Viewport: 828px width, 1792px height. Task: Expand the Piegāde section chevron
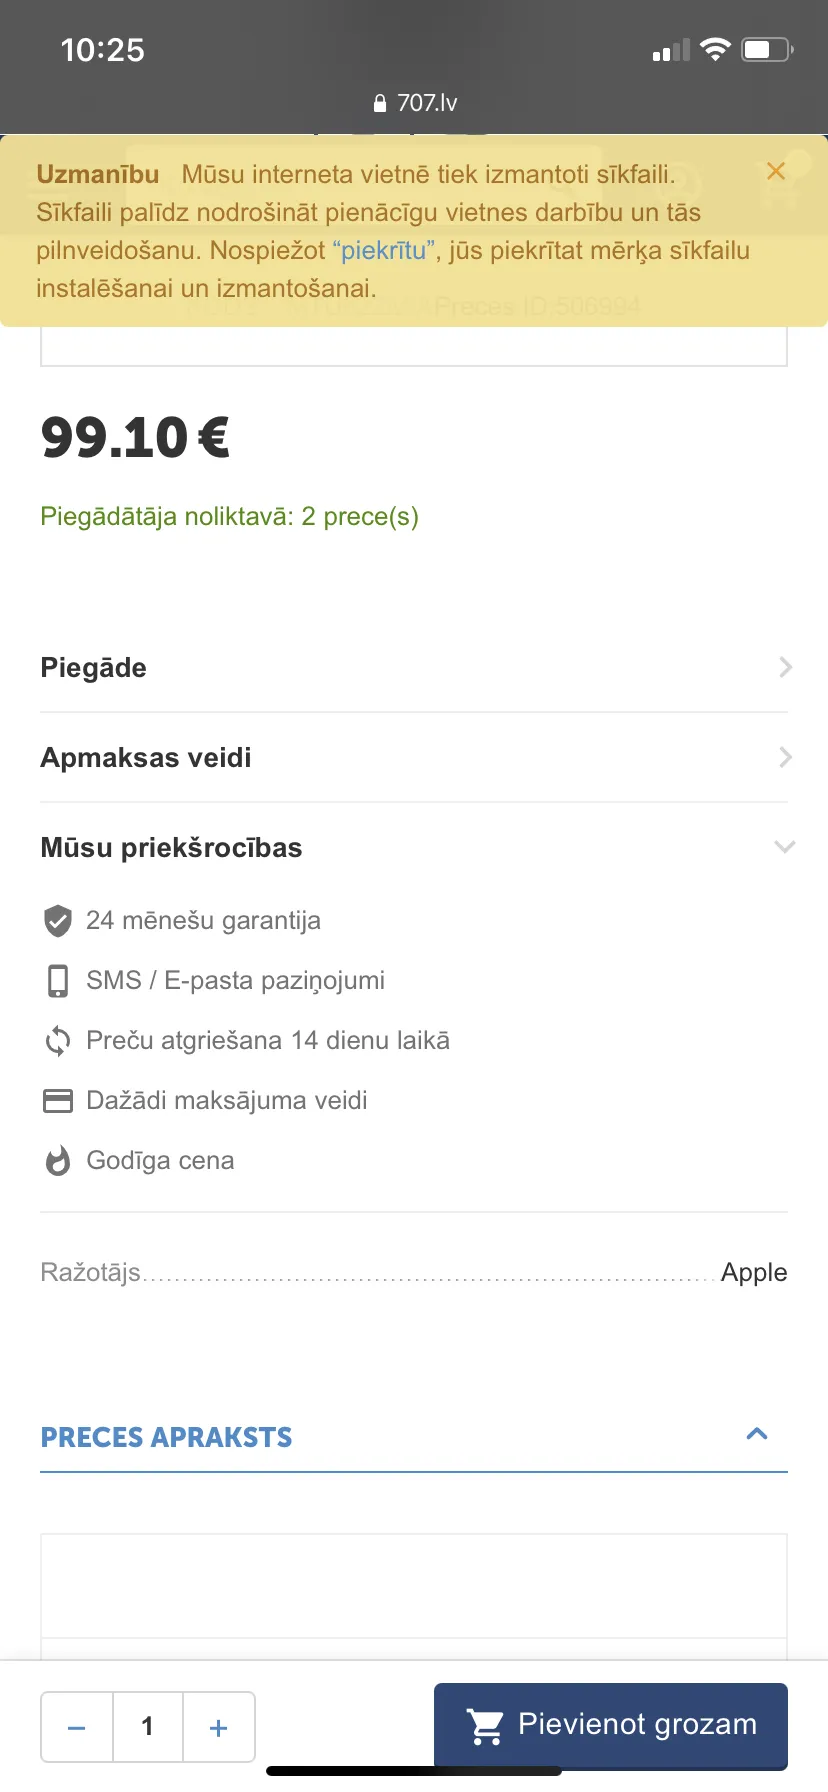click(785, 667)
